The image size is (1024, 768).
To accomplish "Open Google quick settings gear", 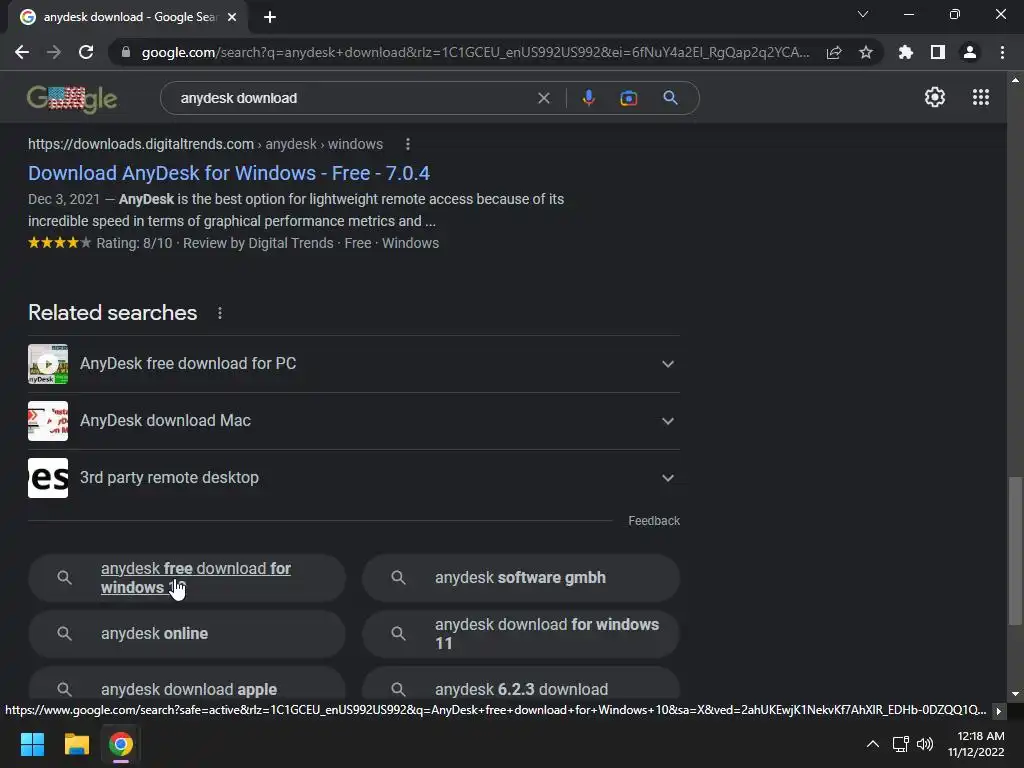I will 935,97.
